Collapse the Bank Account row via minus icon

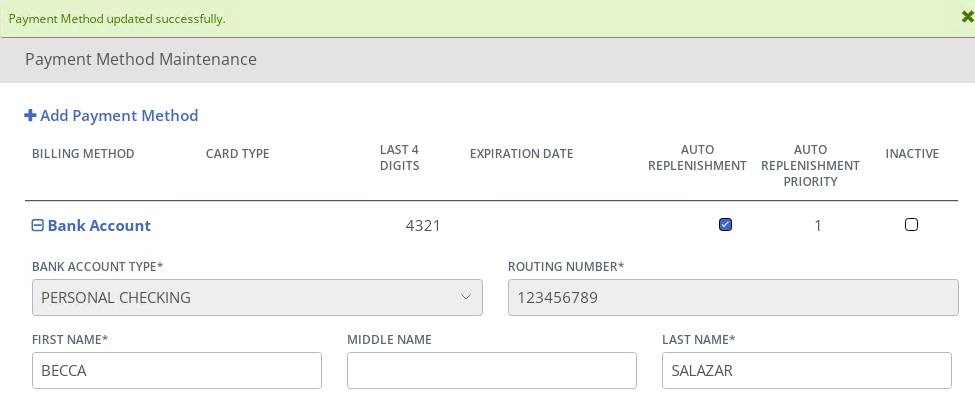37,225
